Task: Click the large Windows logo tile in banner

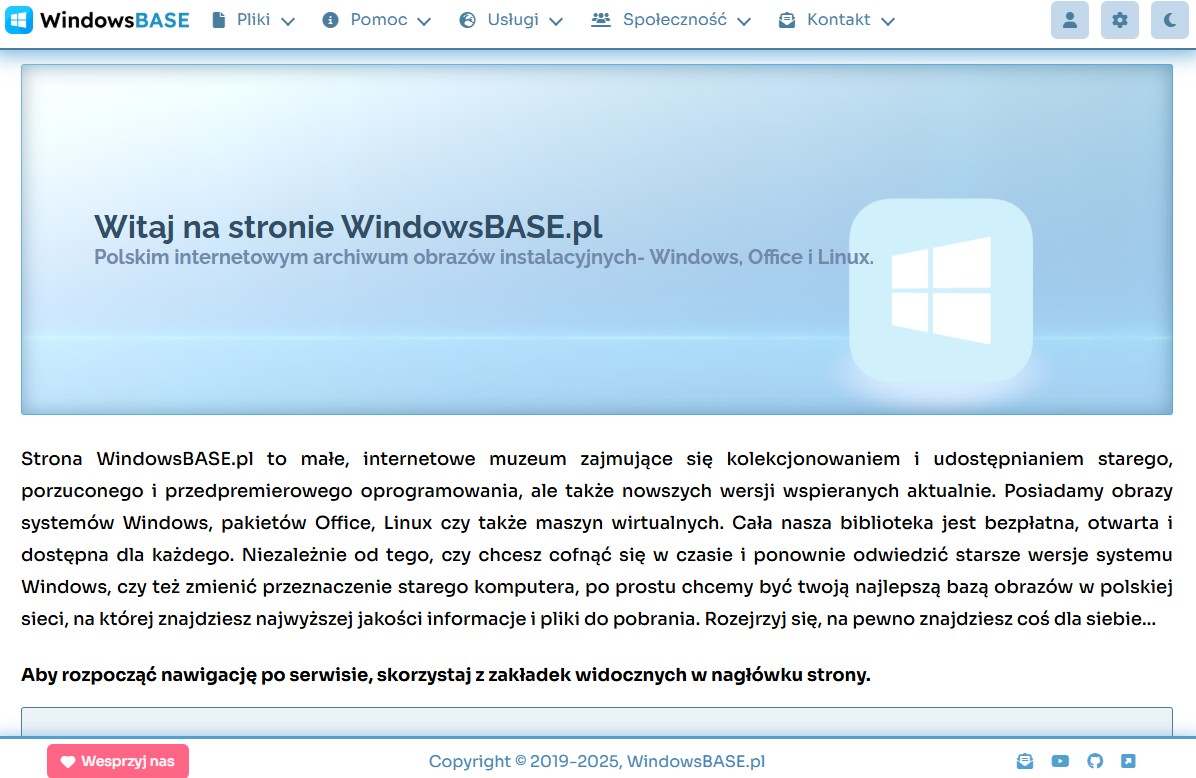Action: coord(940,290)
